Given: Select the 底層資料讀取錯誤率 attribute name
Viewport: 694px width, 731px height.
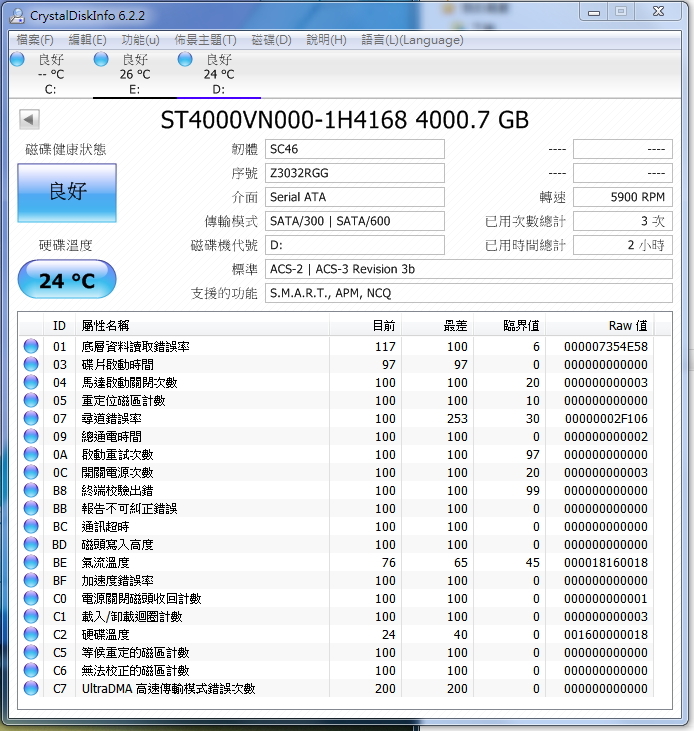Looking at the screenshot, I should click(x=136, y=346).
